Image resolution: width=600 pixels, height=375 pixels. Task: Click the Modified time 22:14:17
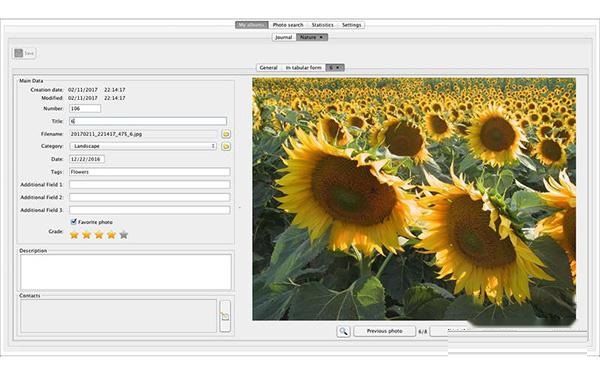point(115,98)
